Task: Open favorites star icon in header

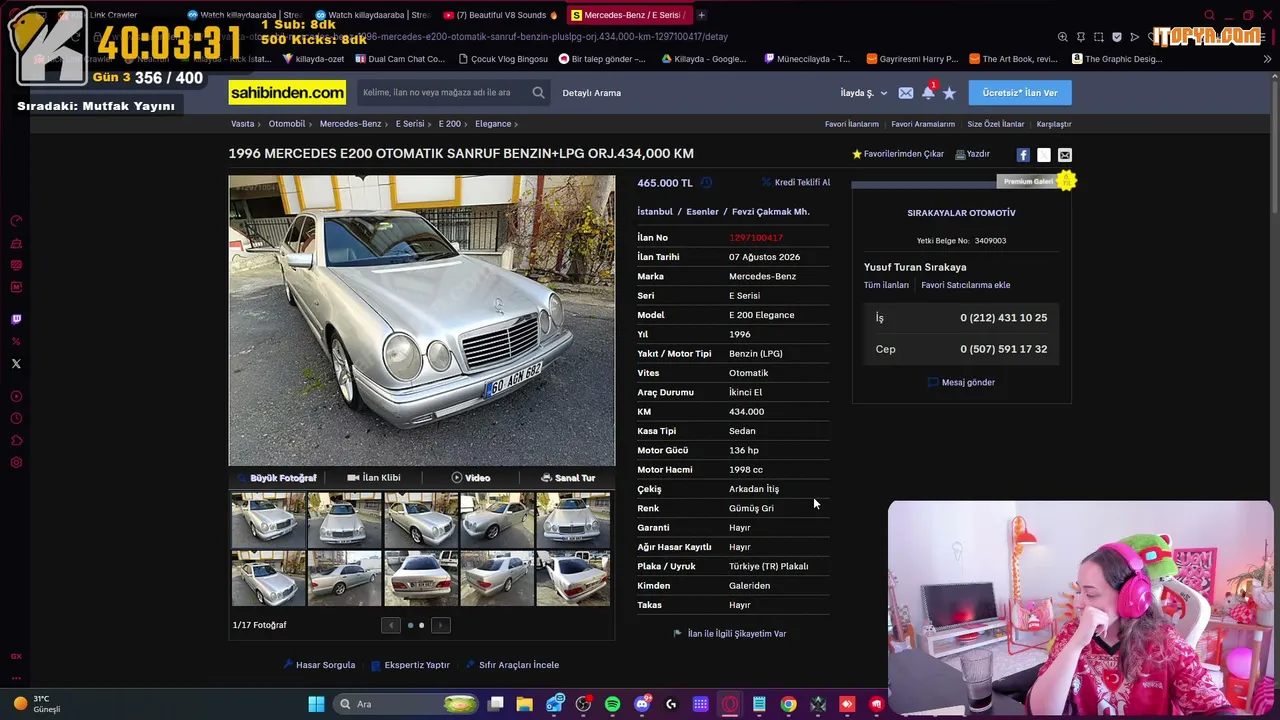Action: [949, 93]
